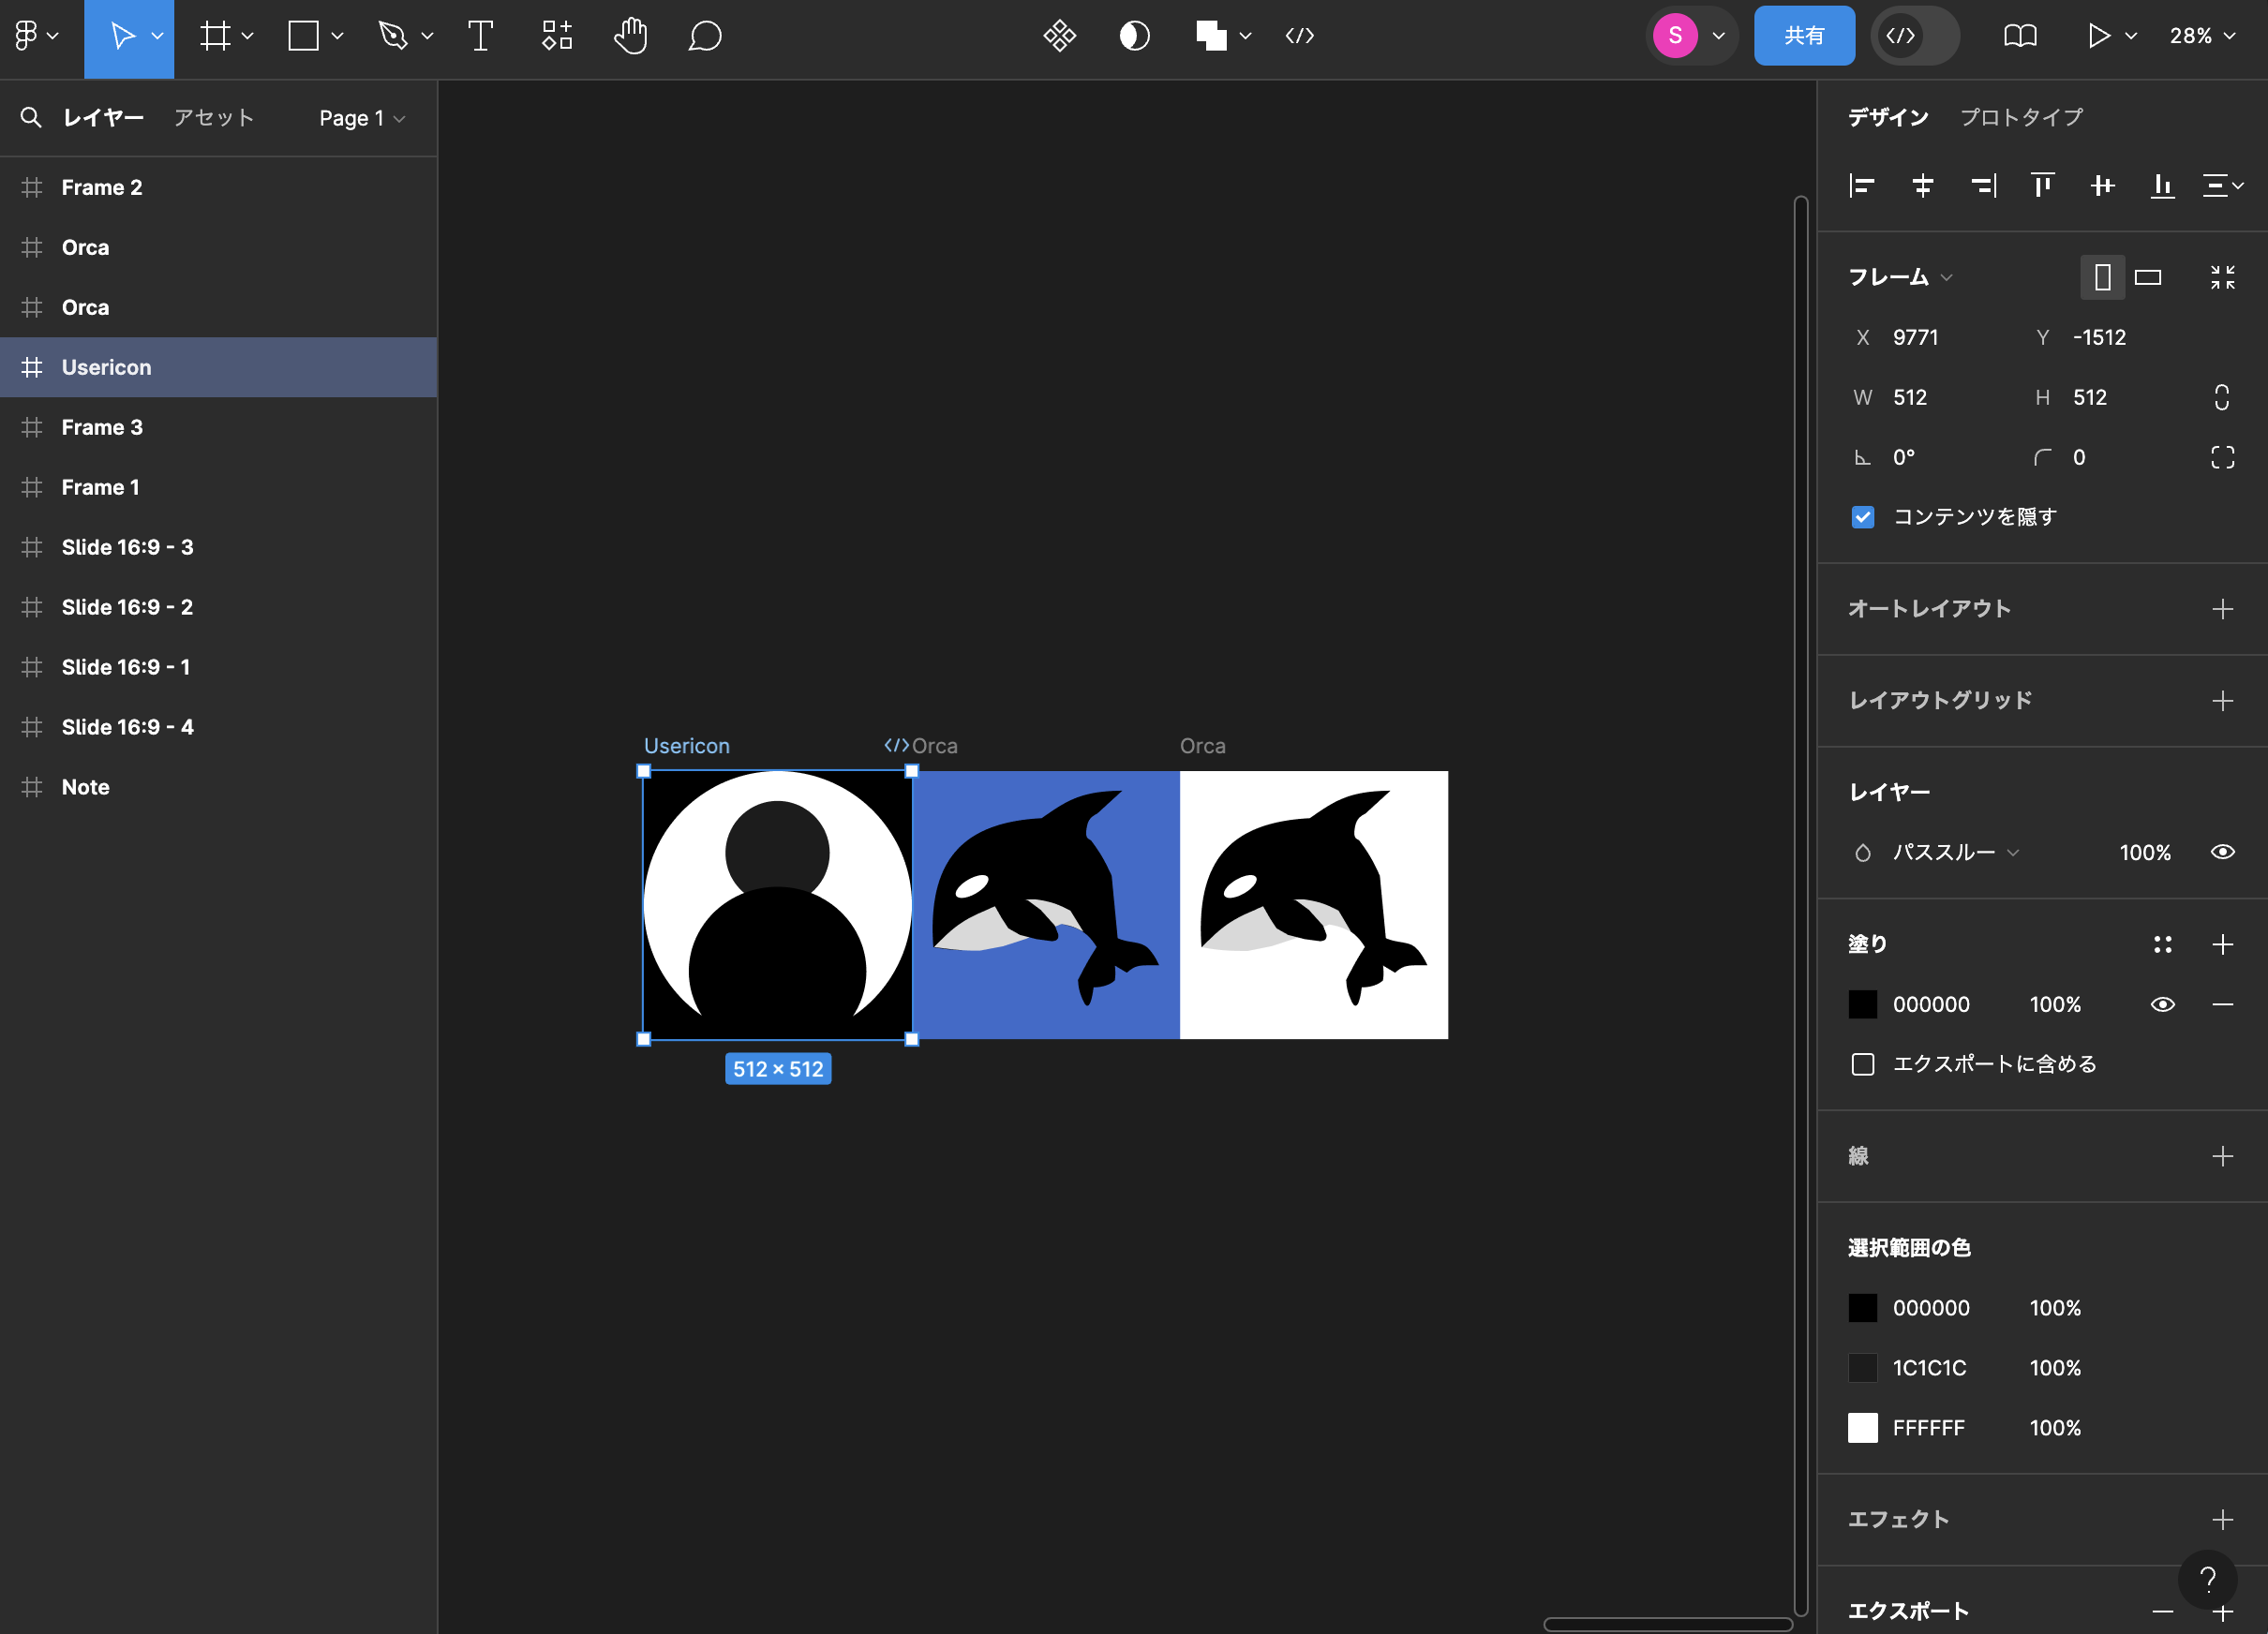Screen dimensions: 2268x1634
Task: Click the FFFFFF selection color swatch
Action: pos(1862,1428)
